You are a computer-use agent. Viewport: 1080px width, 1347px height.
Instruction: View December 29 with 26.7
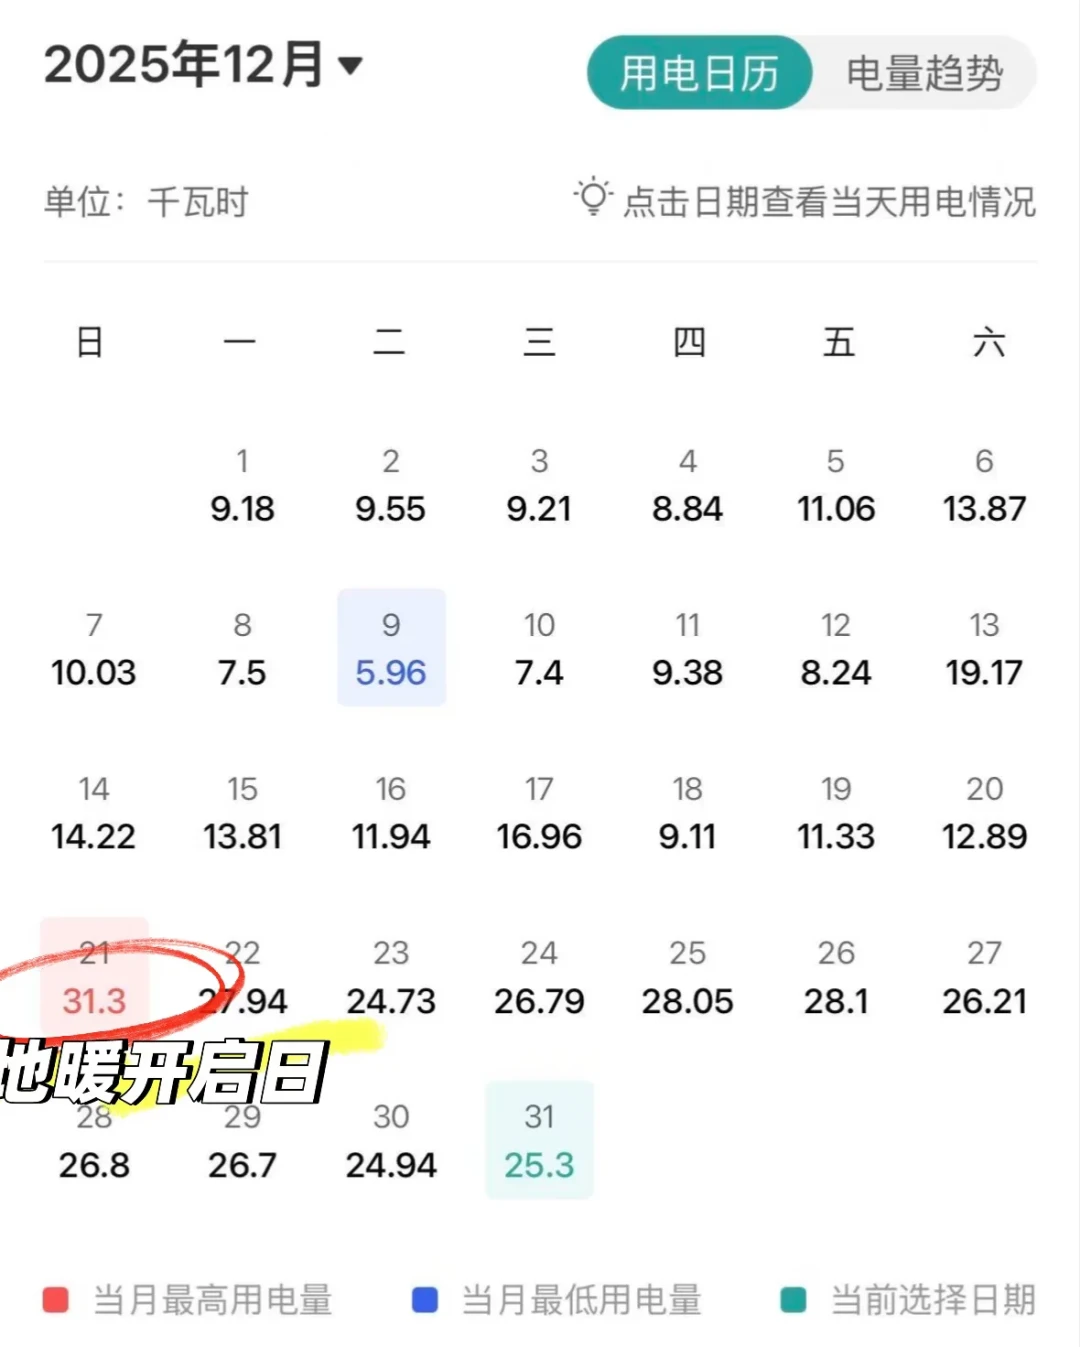pyautogui.click(x=242, y=1141)
